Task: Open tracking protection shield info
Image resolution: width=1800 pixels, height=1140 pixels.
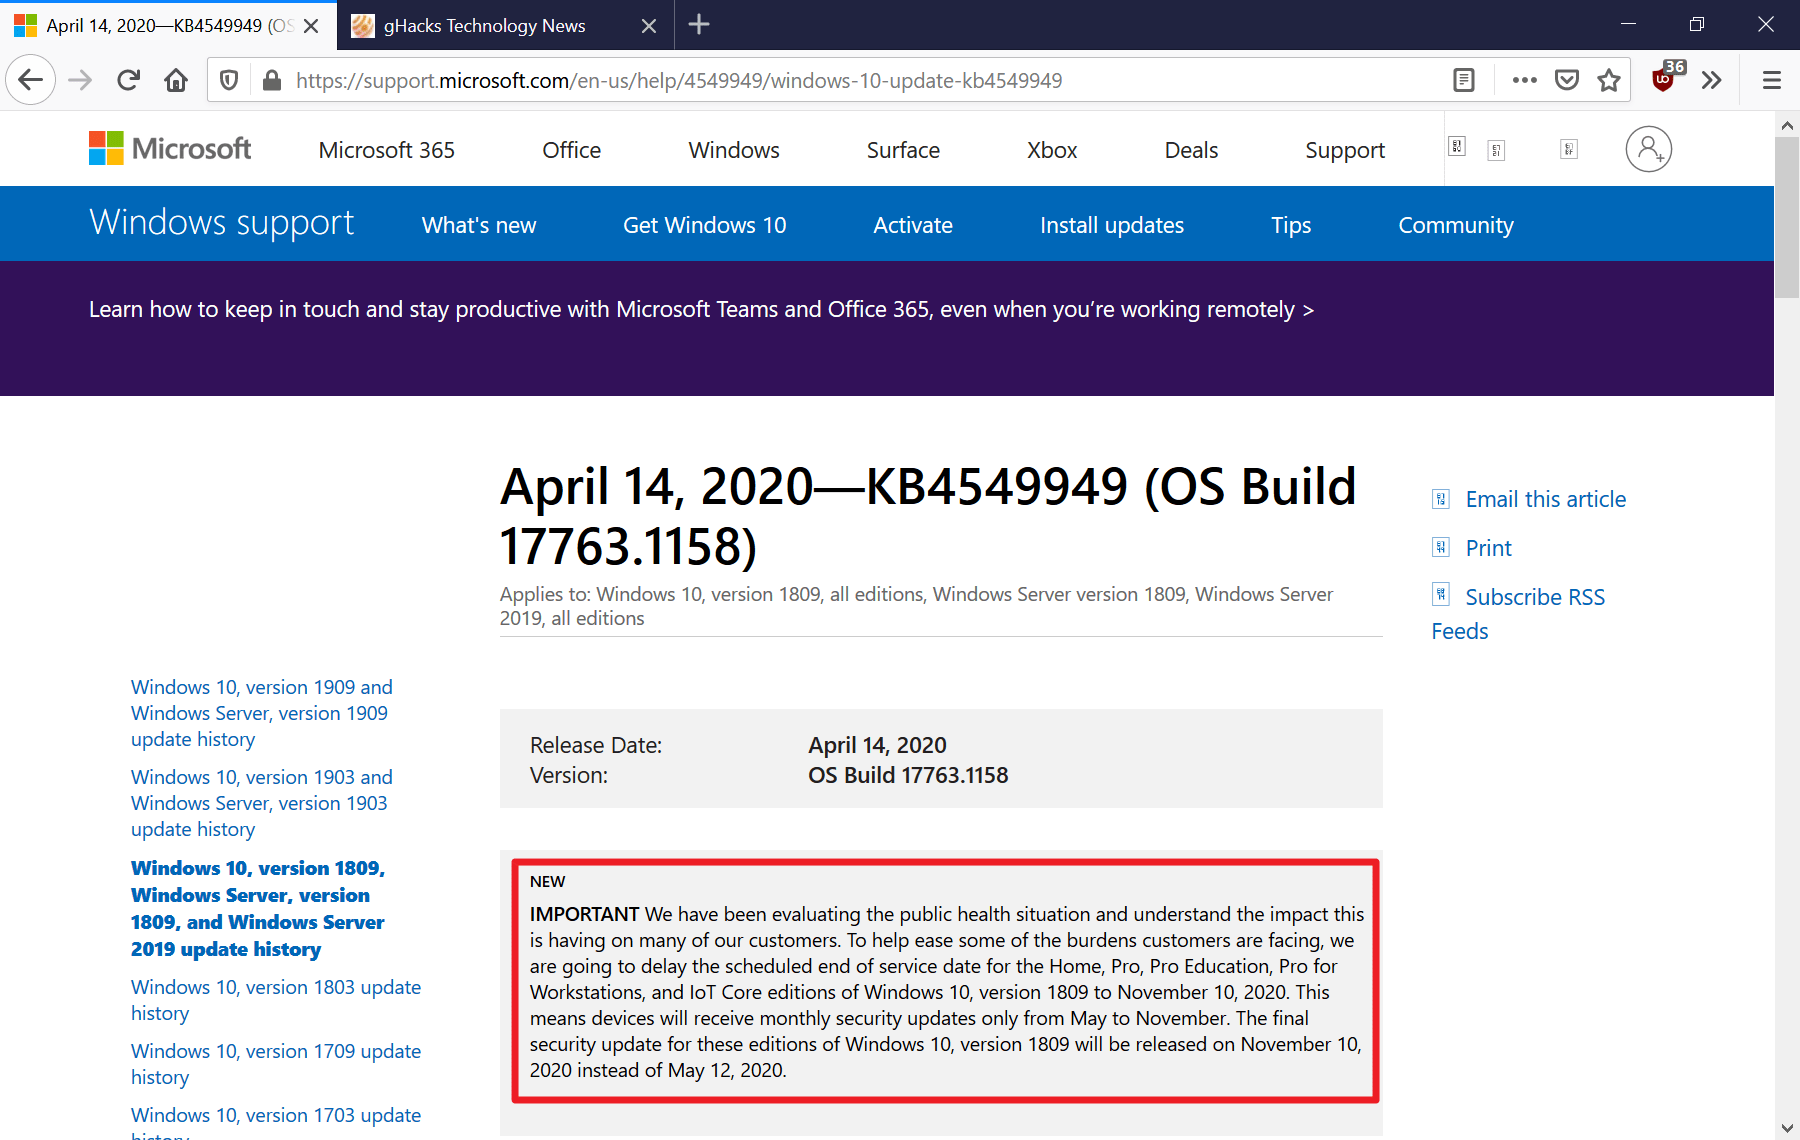Action: coord(229,80)
